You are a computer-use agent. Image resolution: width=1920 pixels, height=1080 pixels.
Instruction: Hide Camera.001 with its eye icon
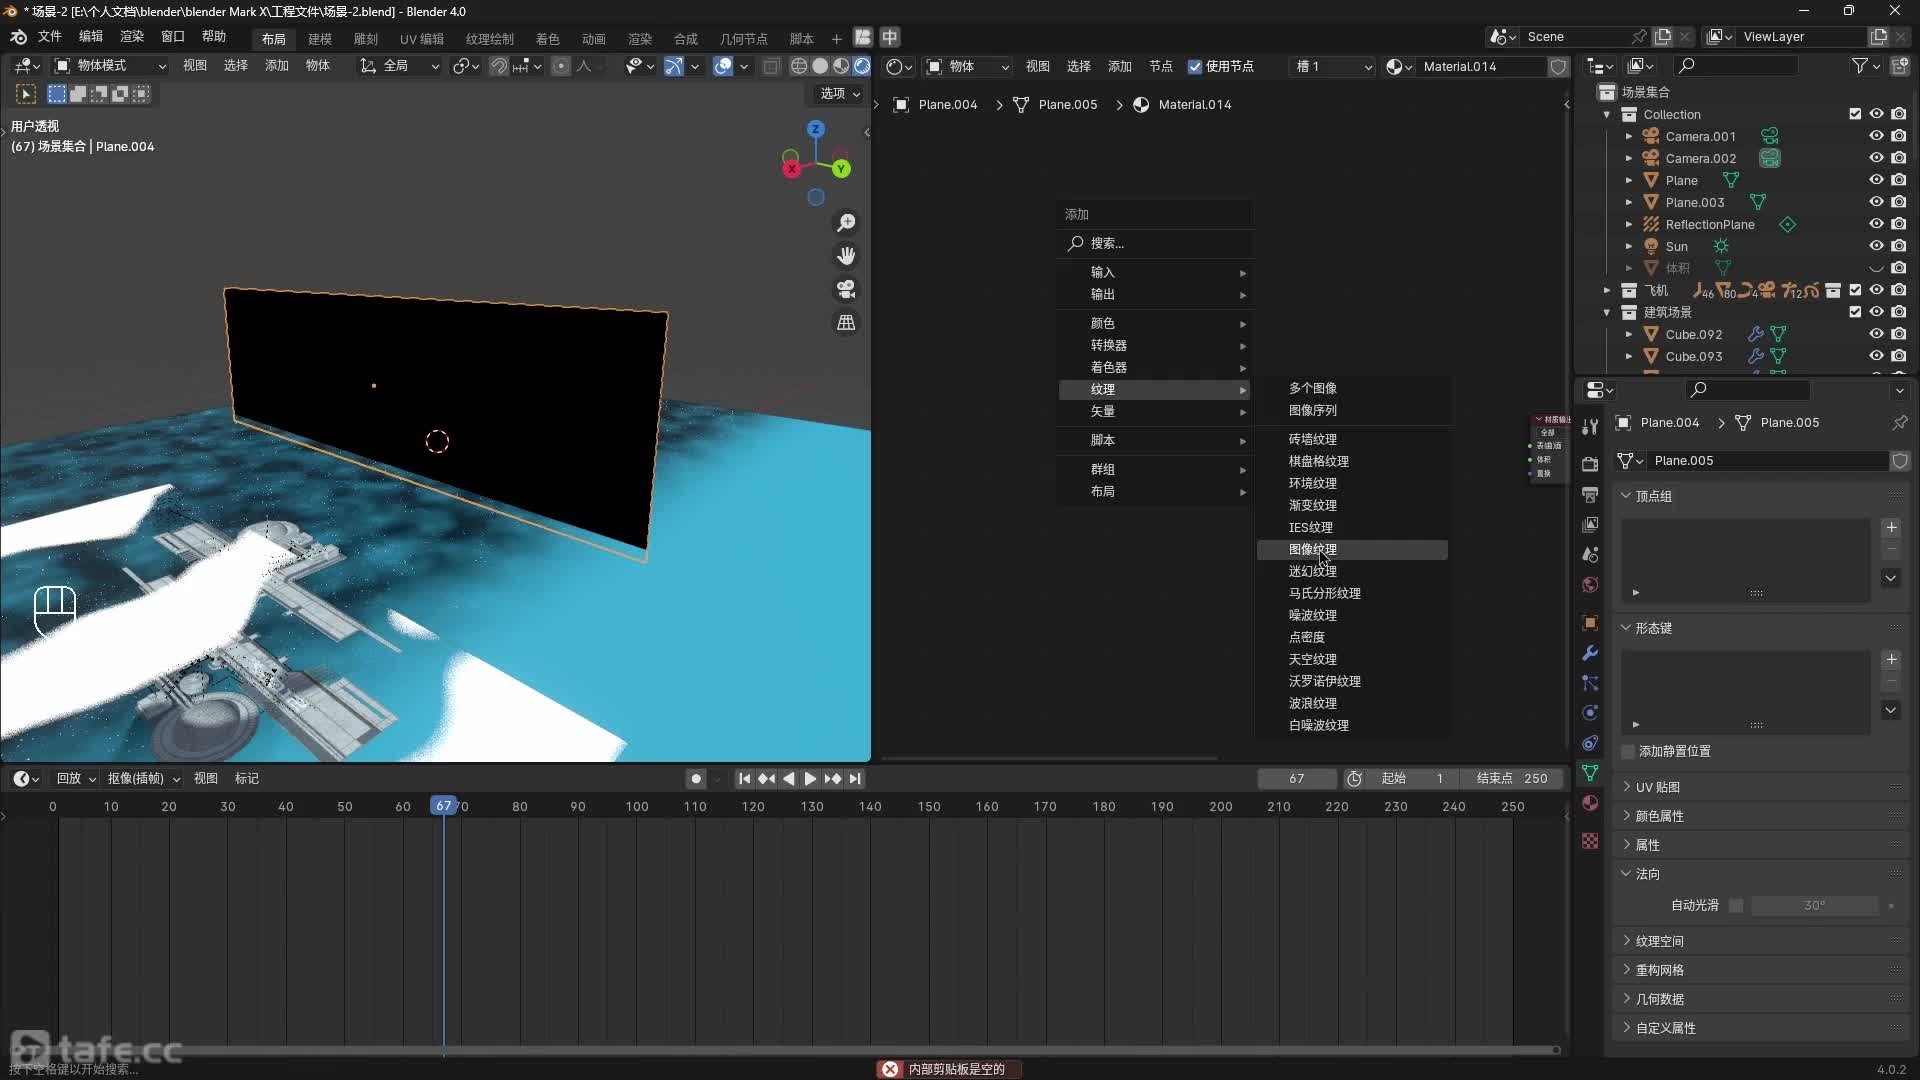1876,136
